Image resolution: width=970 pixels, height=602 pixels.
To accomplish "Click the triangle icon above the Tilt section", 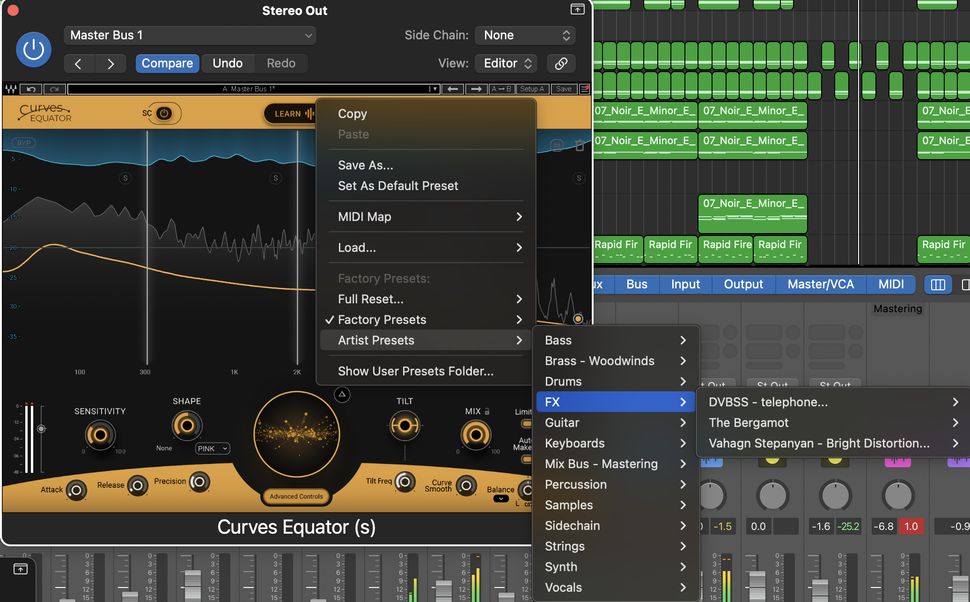I will [342, 395].
